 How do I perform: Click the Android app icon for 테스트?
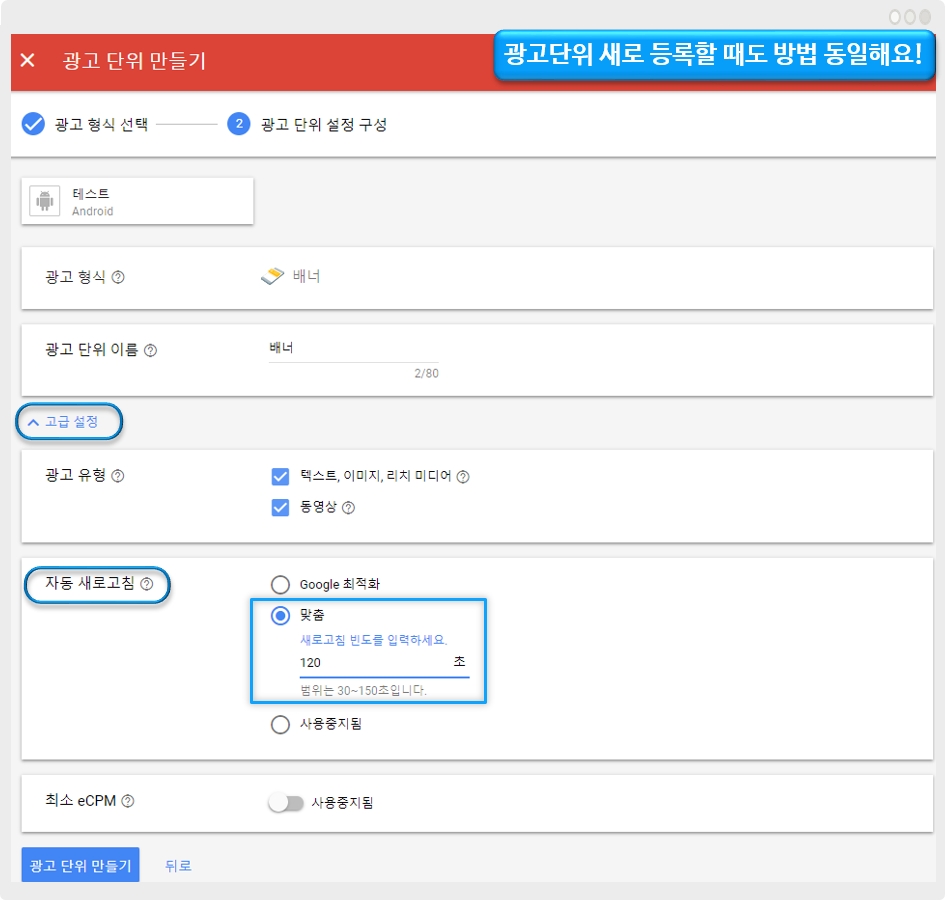(44, 201)
